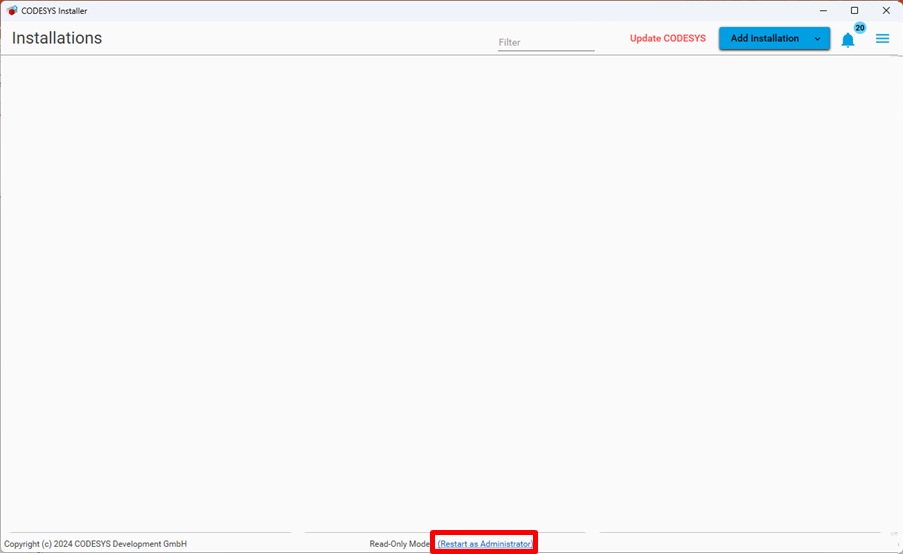The height and width of the screenshot is (554, 903).
Task: Open the notifications bell icon
Action: tap(847, 41)
